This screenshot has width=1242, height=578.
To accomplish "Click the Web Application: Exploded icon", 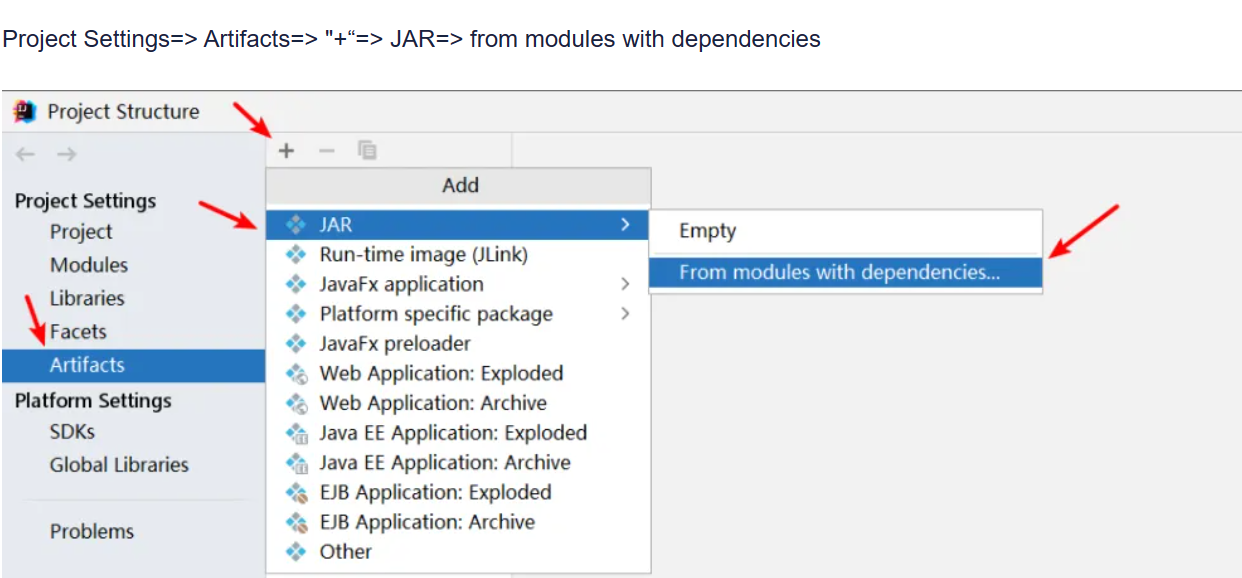I will tap(296, 374).
